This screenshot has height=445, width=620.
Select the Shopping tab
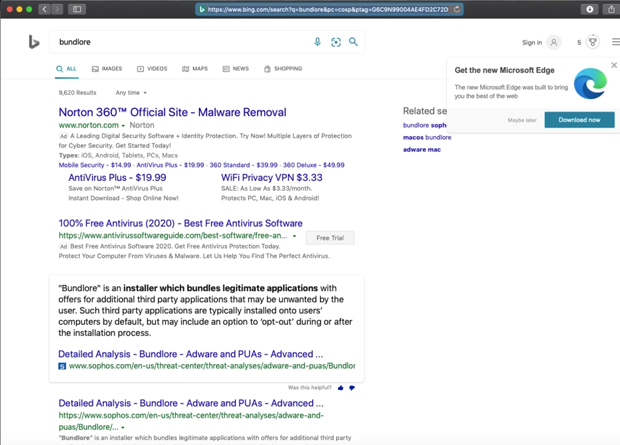click(x=283, y=69)
